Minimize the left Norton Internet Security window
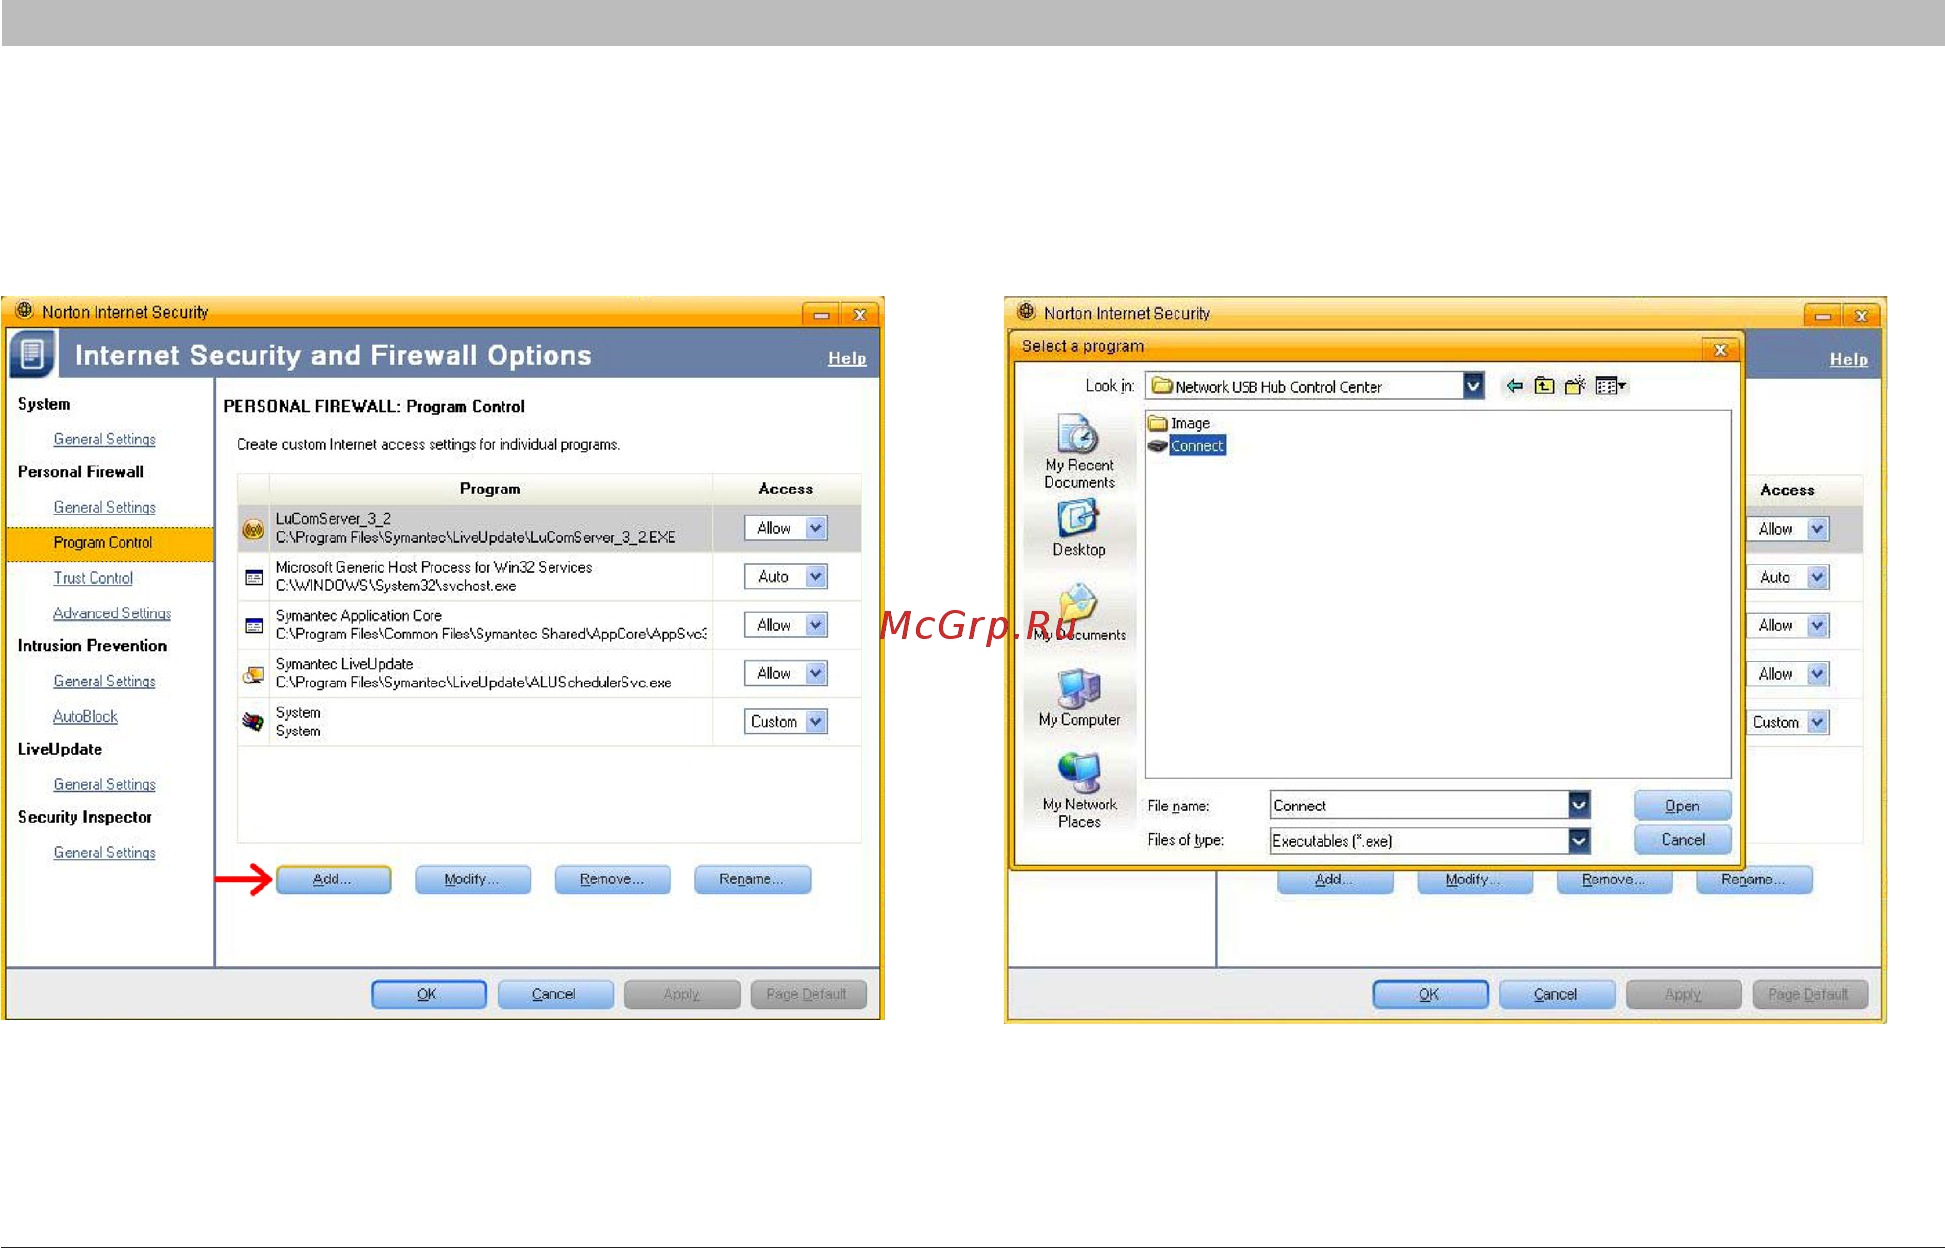The height and width of the screenshot is (1248, 1945). pyautogui.click(x=821, y=314)
